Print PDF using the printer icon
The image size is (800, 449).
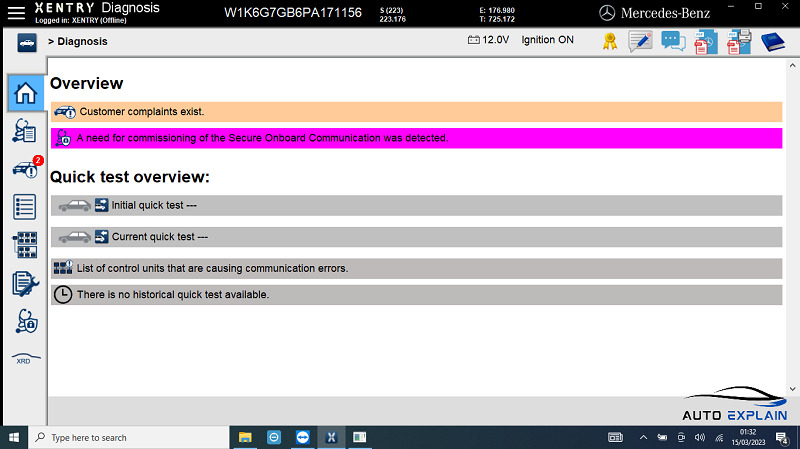(739, 41)
